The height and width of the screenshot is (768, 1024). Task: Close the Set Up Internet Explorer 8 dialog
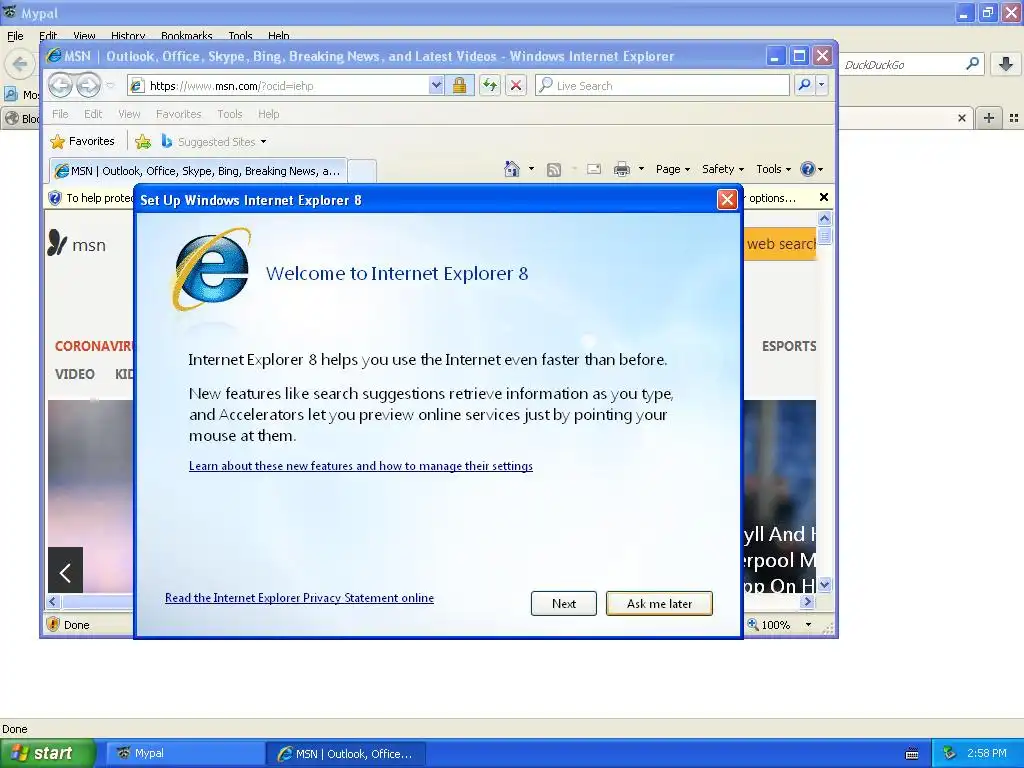727,199
